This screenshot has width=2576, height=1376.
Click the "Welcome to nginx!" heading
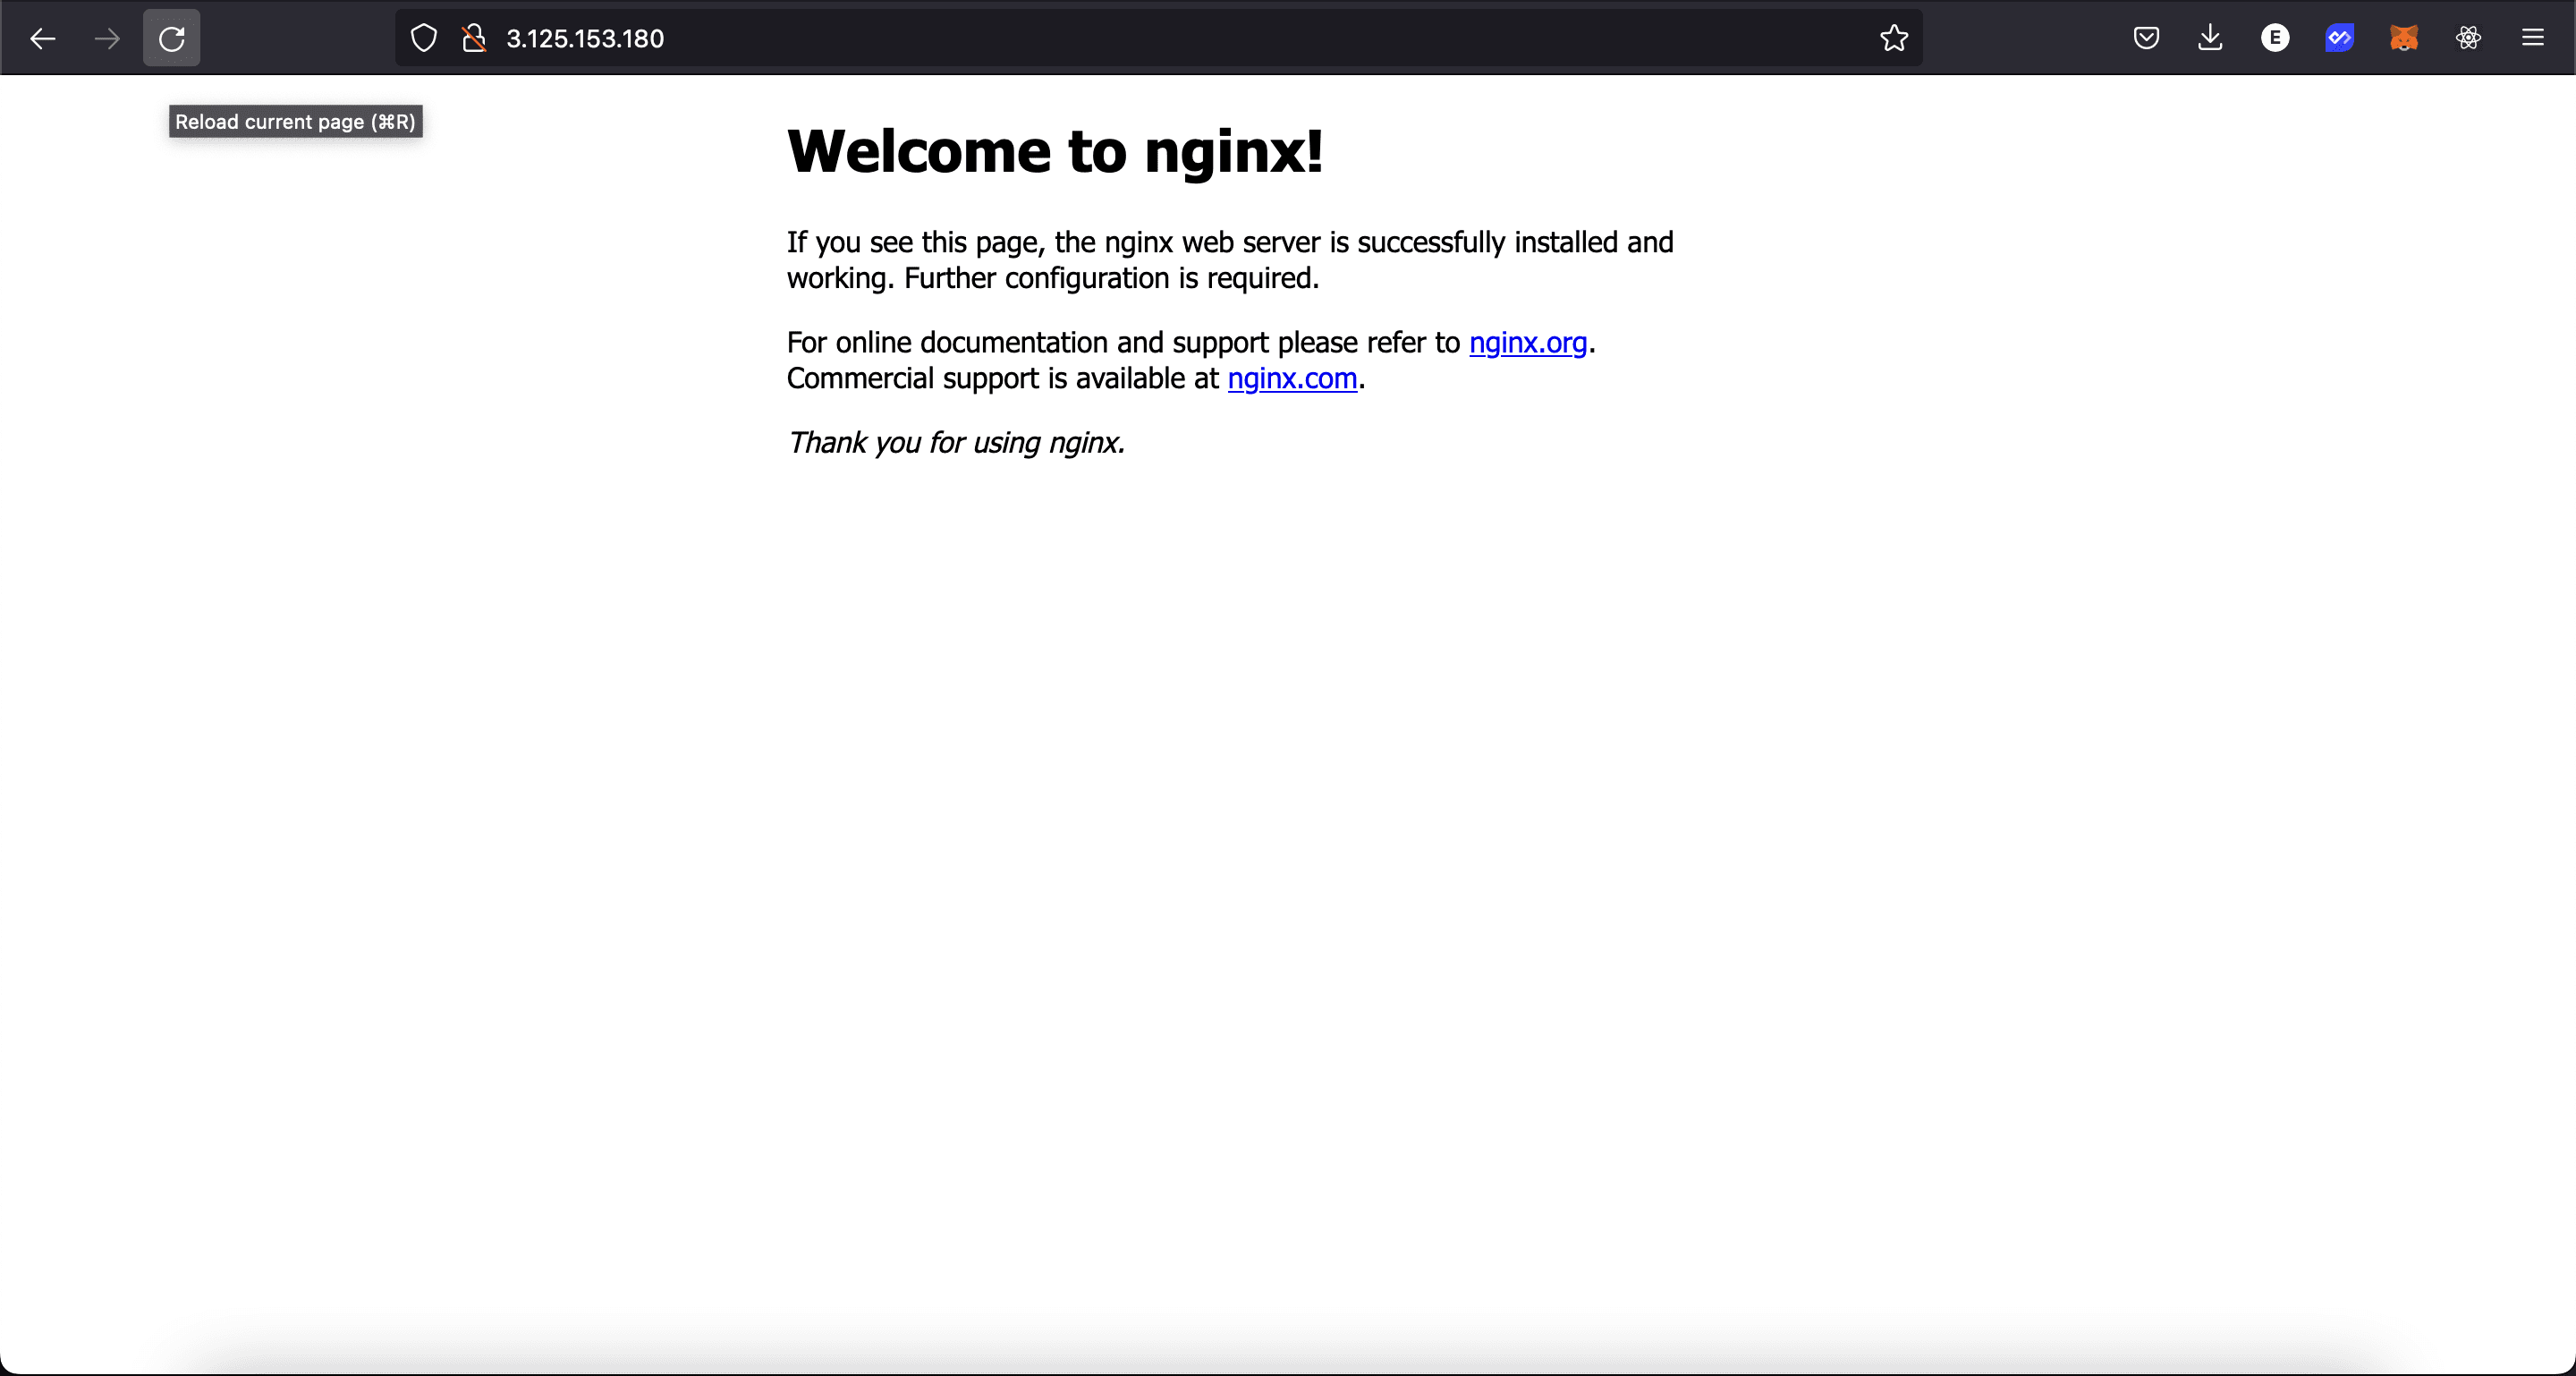click(1055, 151)
